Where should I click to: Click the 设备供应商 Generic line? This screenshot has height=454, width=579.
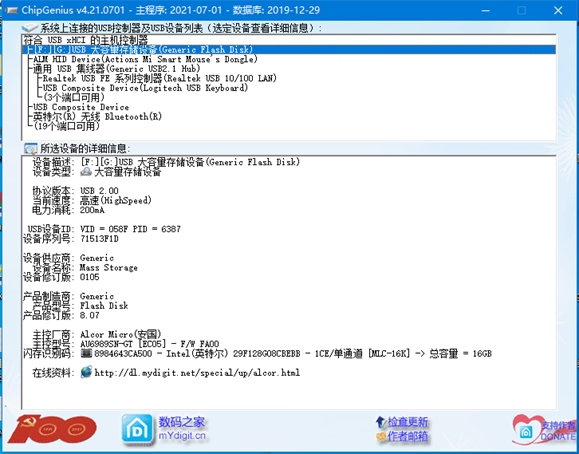(68, 258)
